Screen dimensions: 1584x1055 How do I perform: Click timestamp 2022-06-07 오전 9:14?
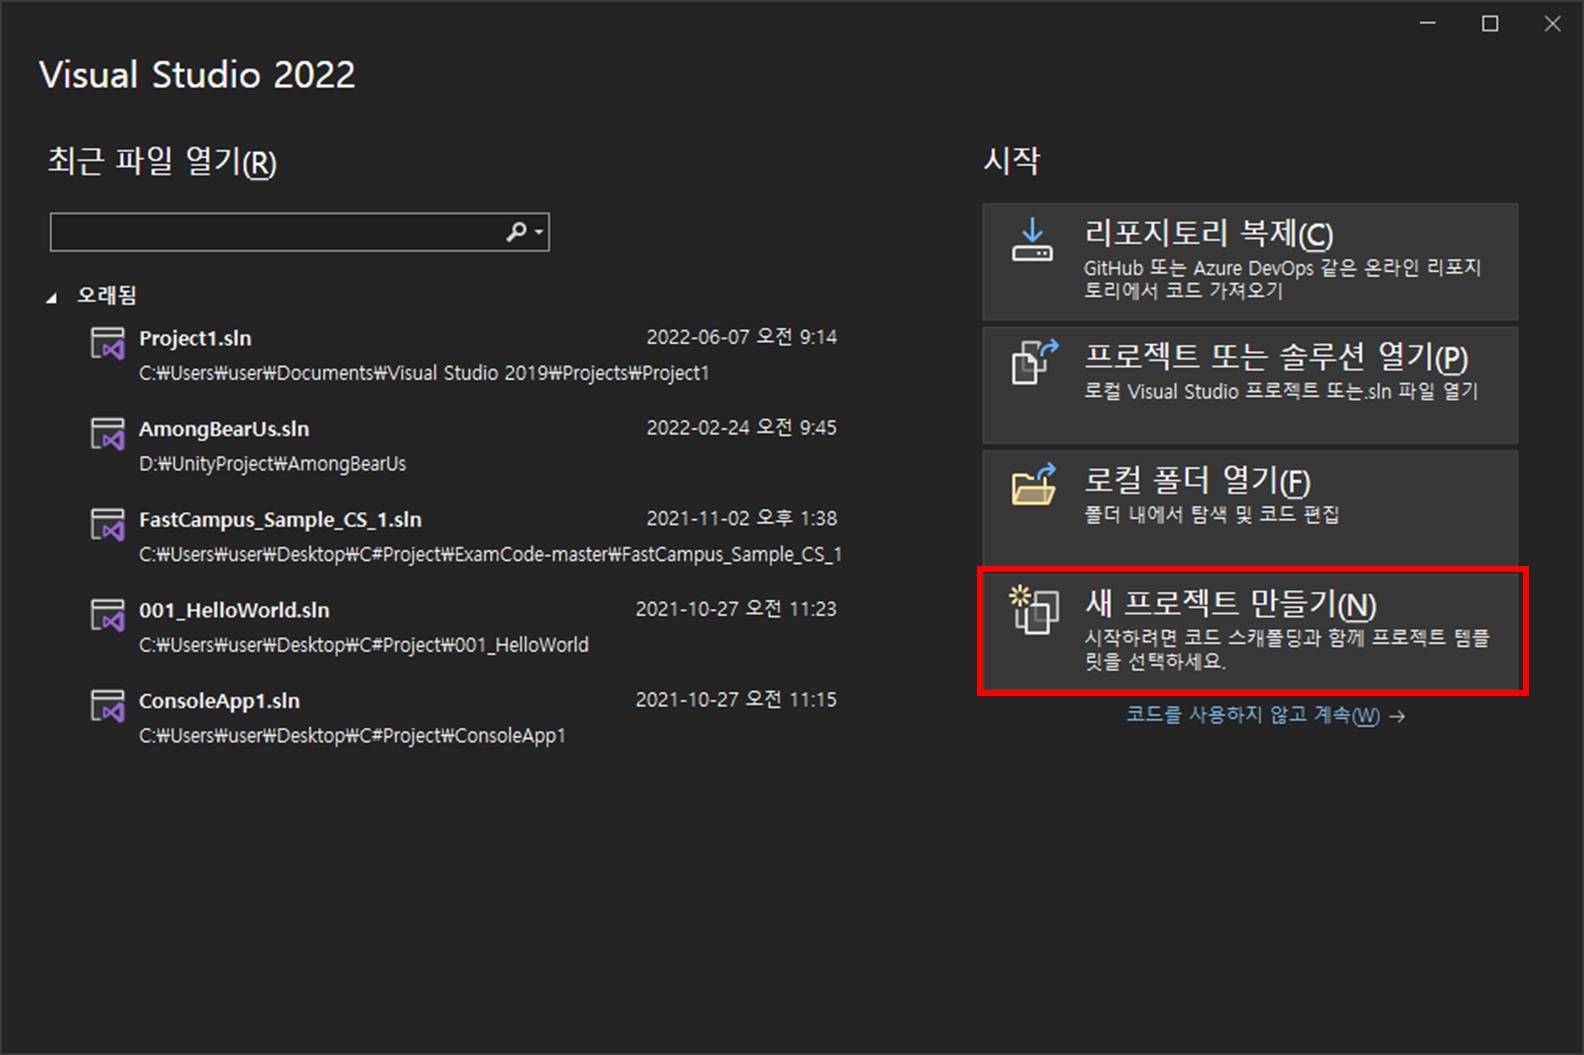coord(741,337)
